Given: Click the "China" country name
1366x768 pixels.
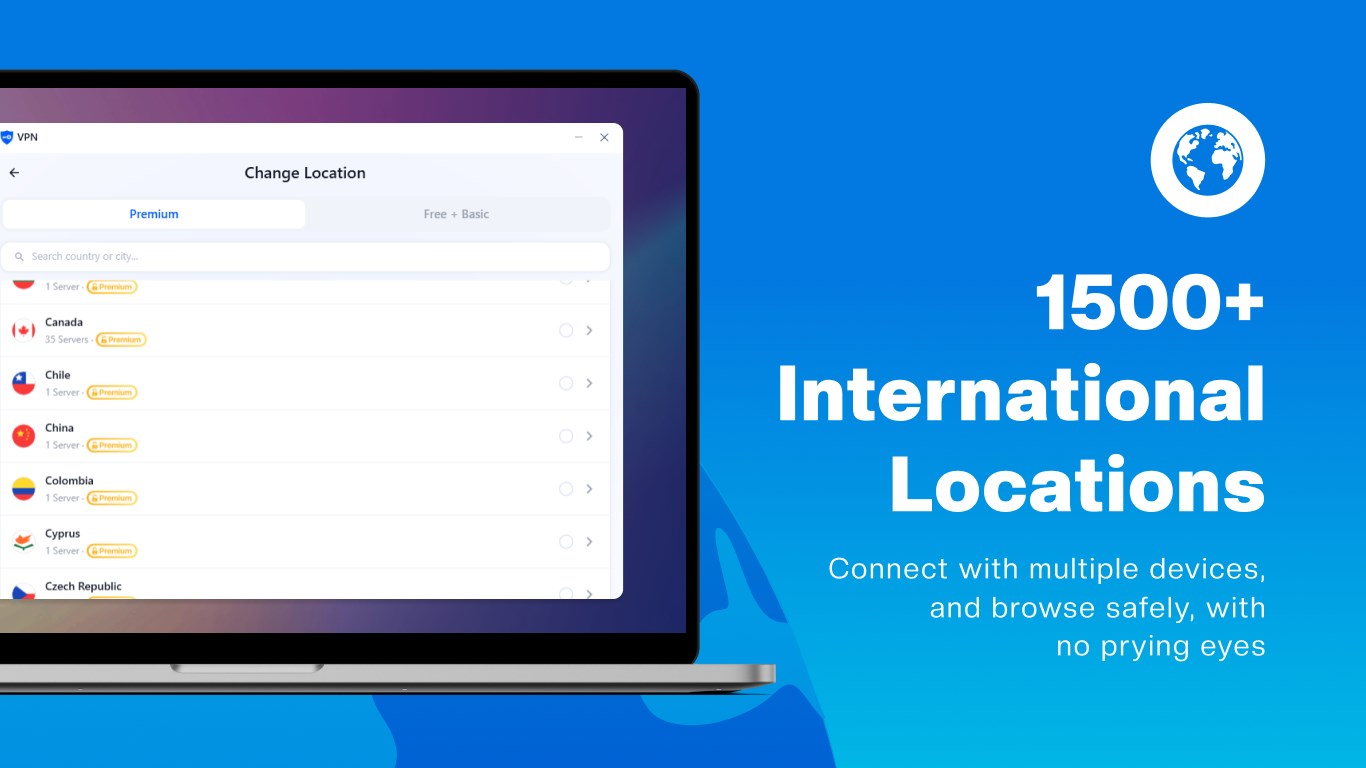Looking at the screenshot, I should click(60, 428).
